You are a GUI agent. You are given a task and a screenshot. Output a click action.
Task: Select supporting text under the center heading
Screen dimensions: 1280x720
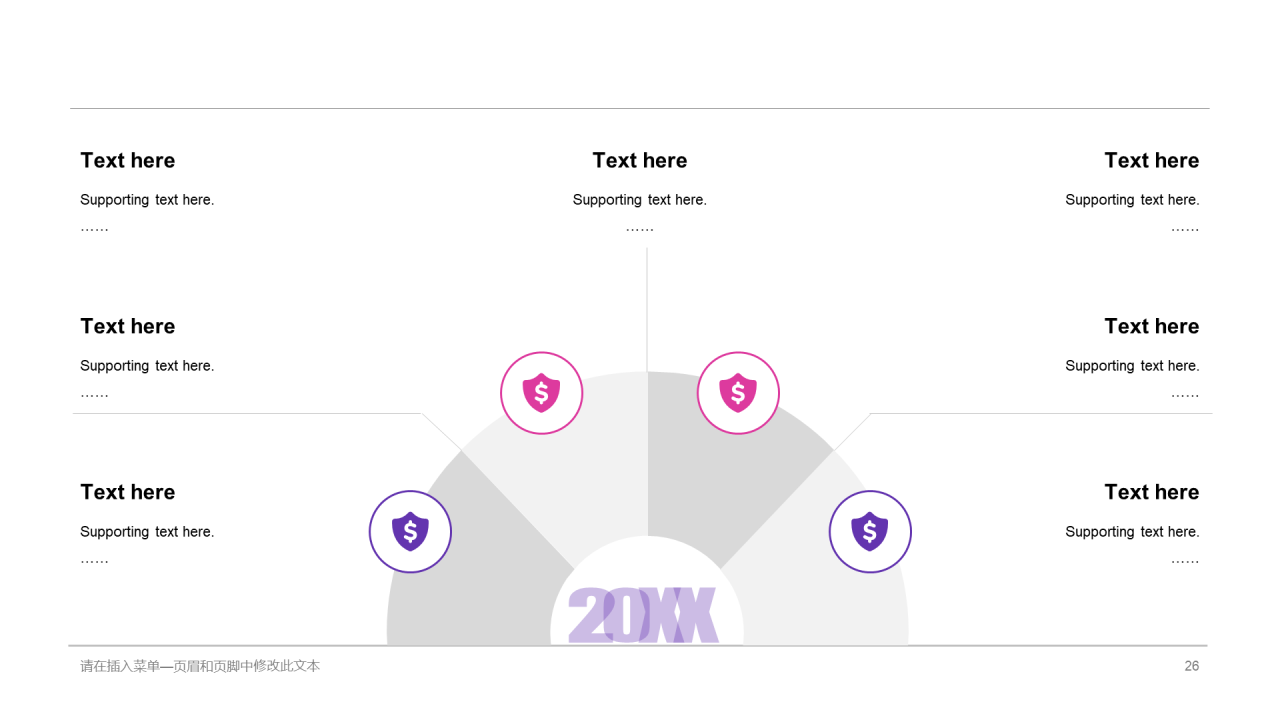point(640,200)
